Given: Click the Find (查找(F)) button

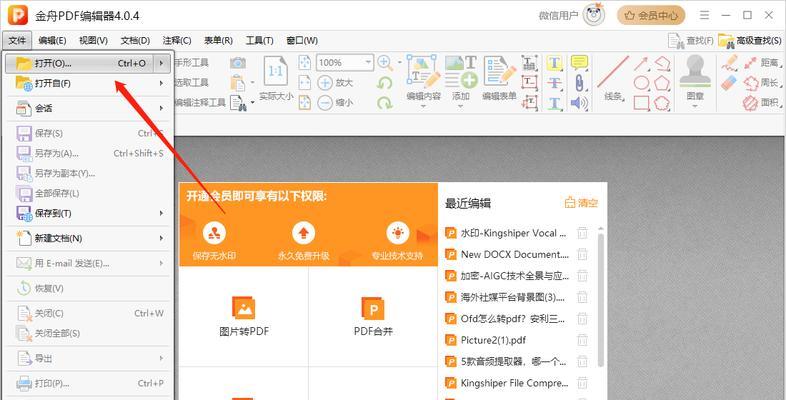Looking at the screenshot, I should (x=691, y=41).
